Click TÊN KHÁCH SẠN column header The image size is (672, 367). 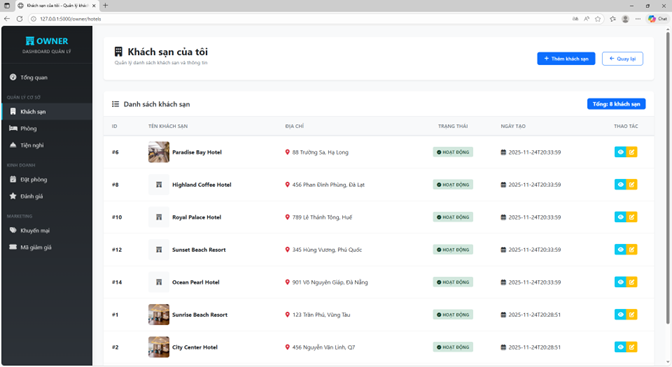click(168, 126)
